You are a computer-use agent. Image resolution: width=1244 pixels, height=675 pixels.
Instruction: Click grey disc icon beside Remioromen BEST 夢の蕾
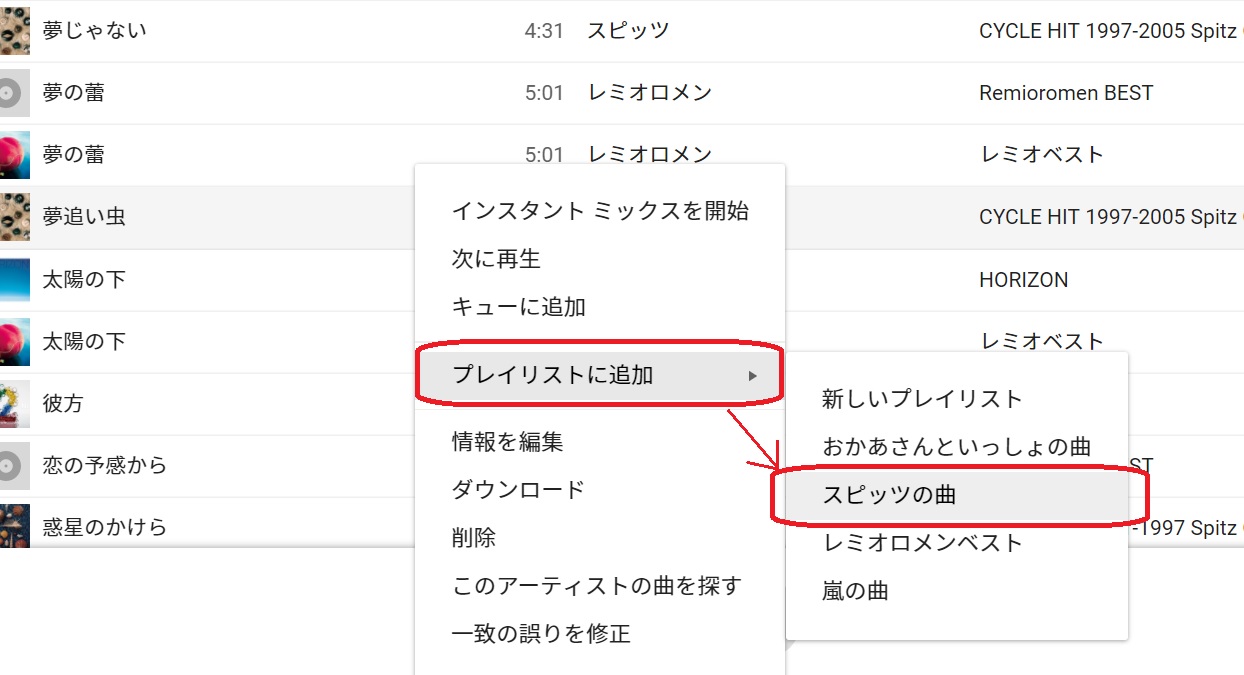tap(12, 93)
